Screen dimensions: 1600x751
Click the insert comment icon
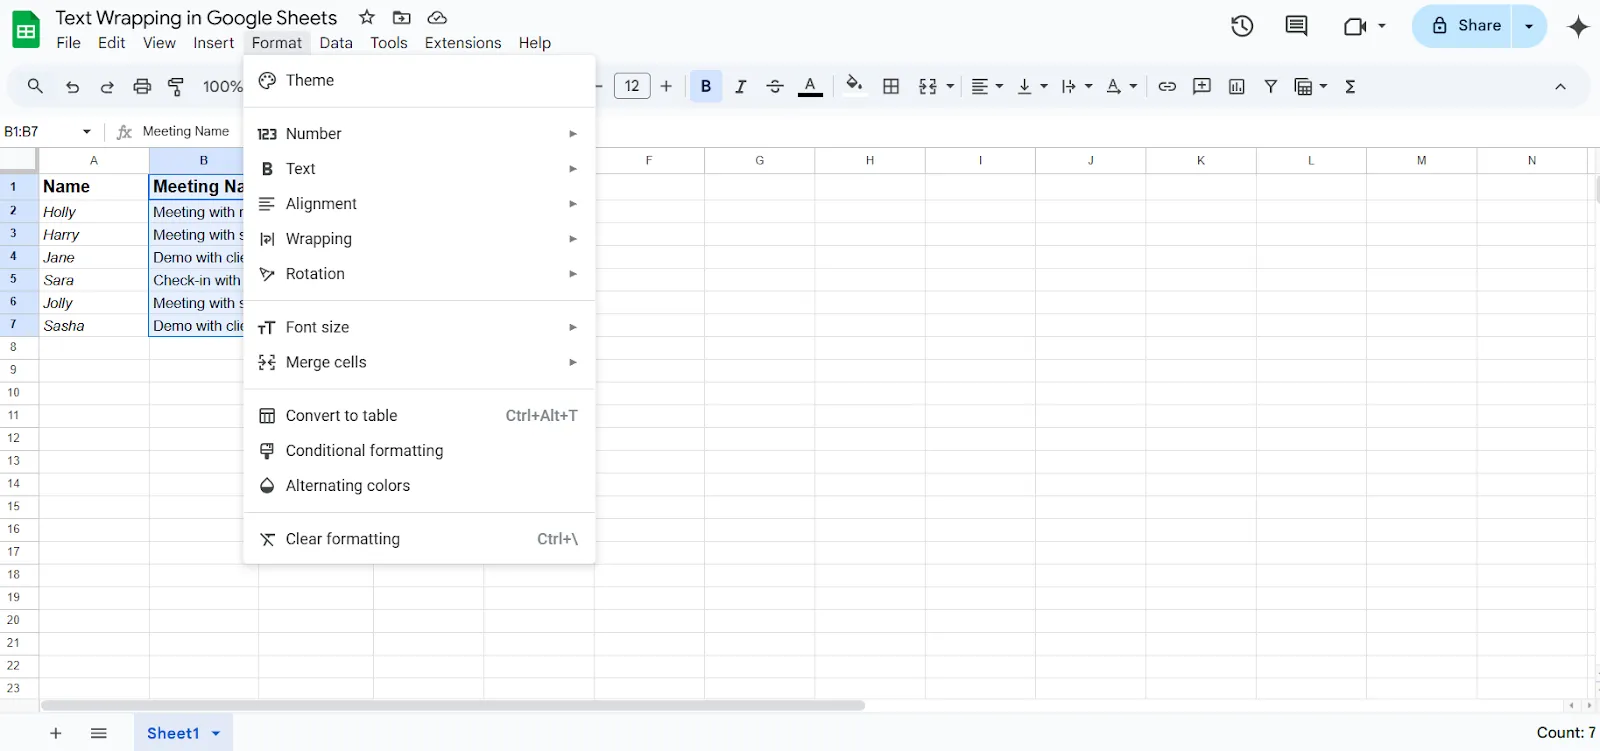pos(1202,87)
